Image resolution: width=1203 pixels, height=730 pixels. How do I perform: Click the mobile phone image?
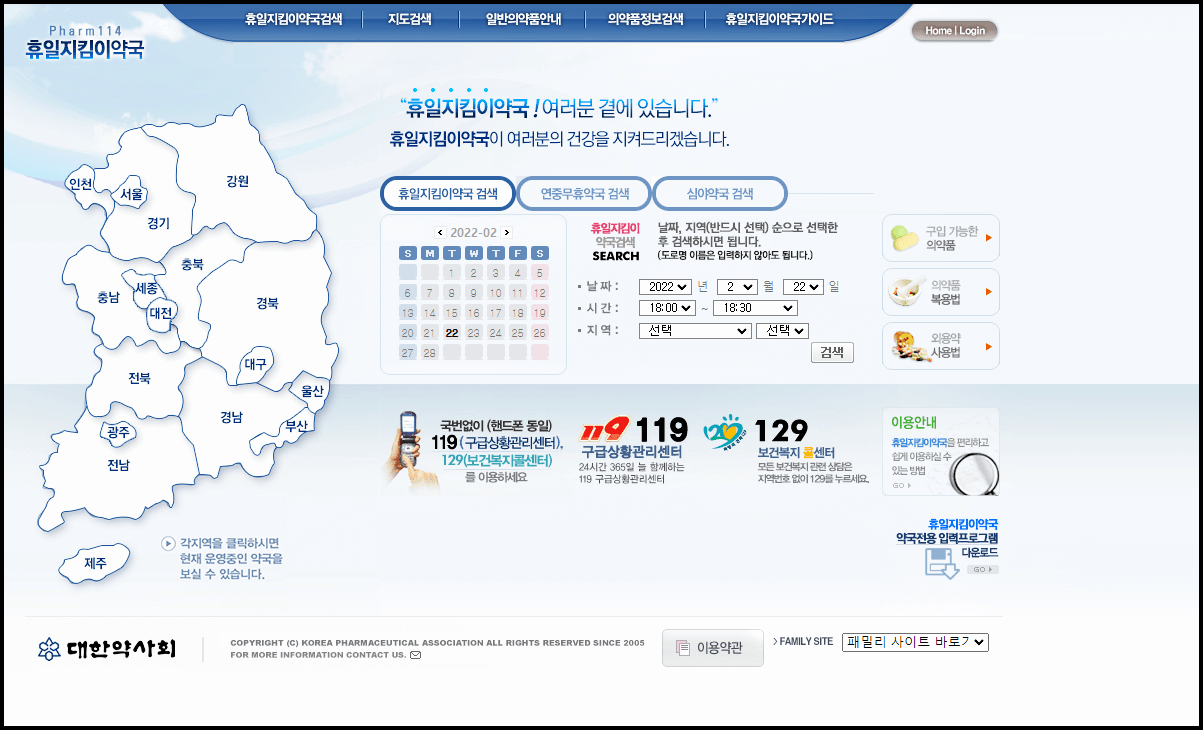point(410,448)
